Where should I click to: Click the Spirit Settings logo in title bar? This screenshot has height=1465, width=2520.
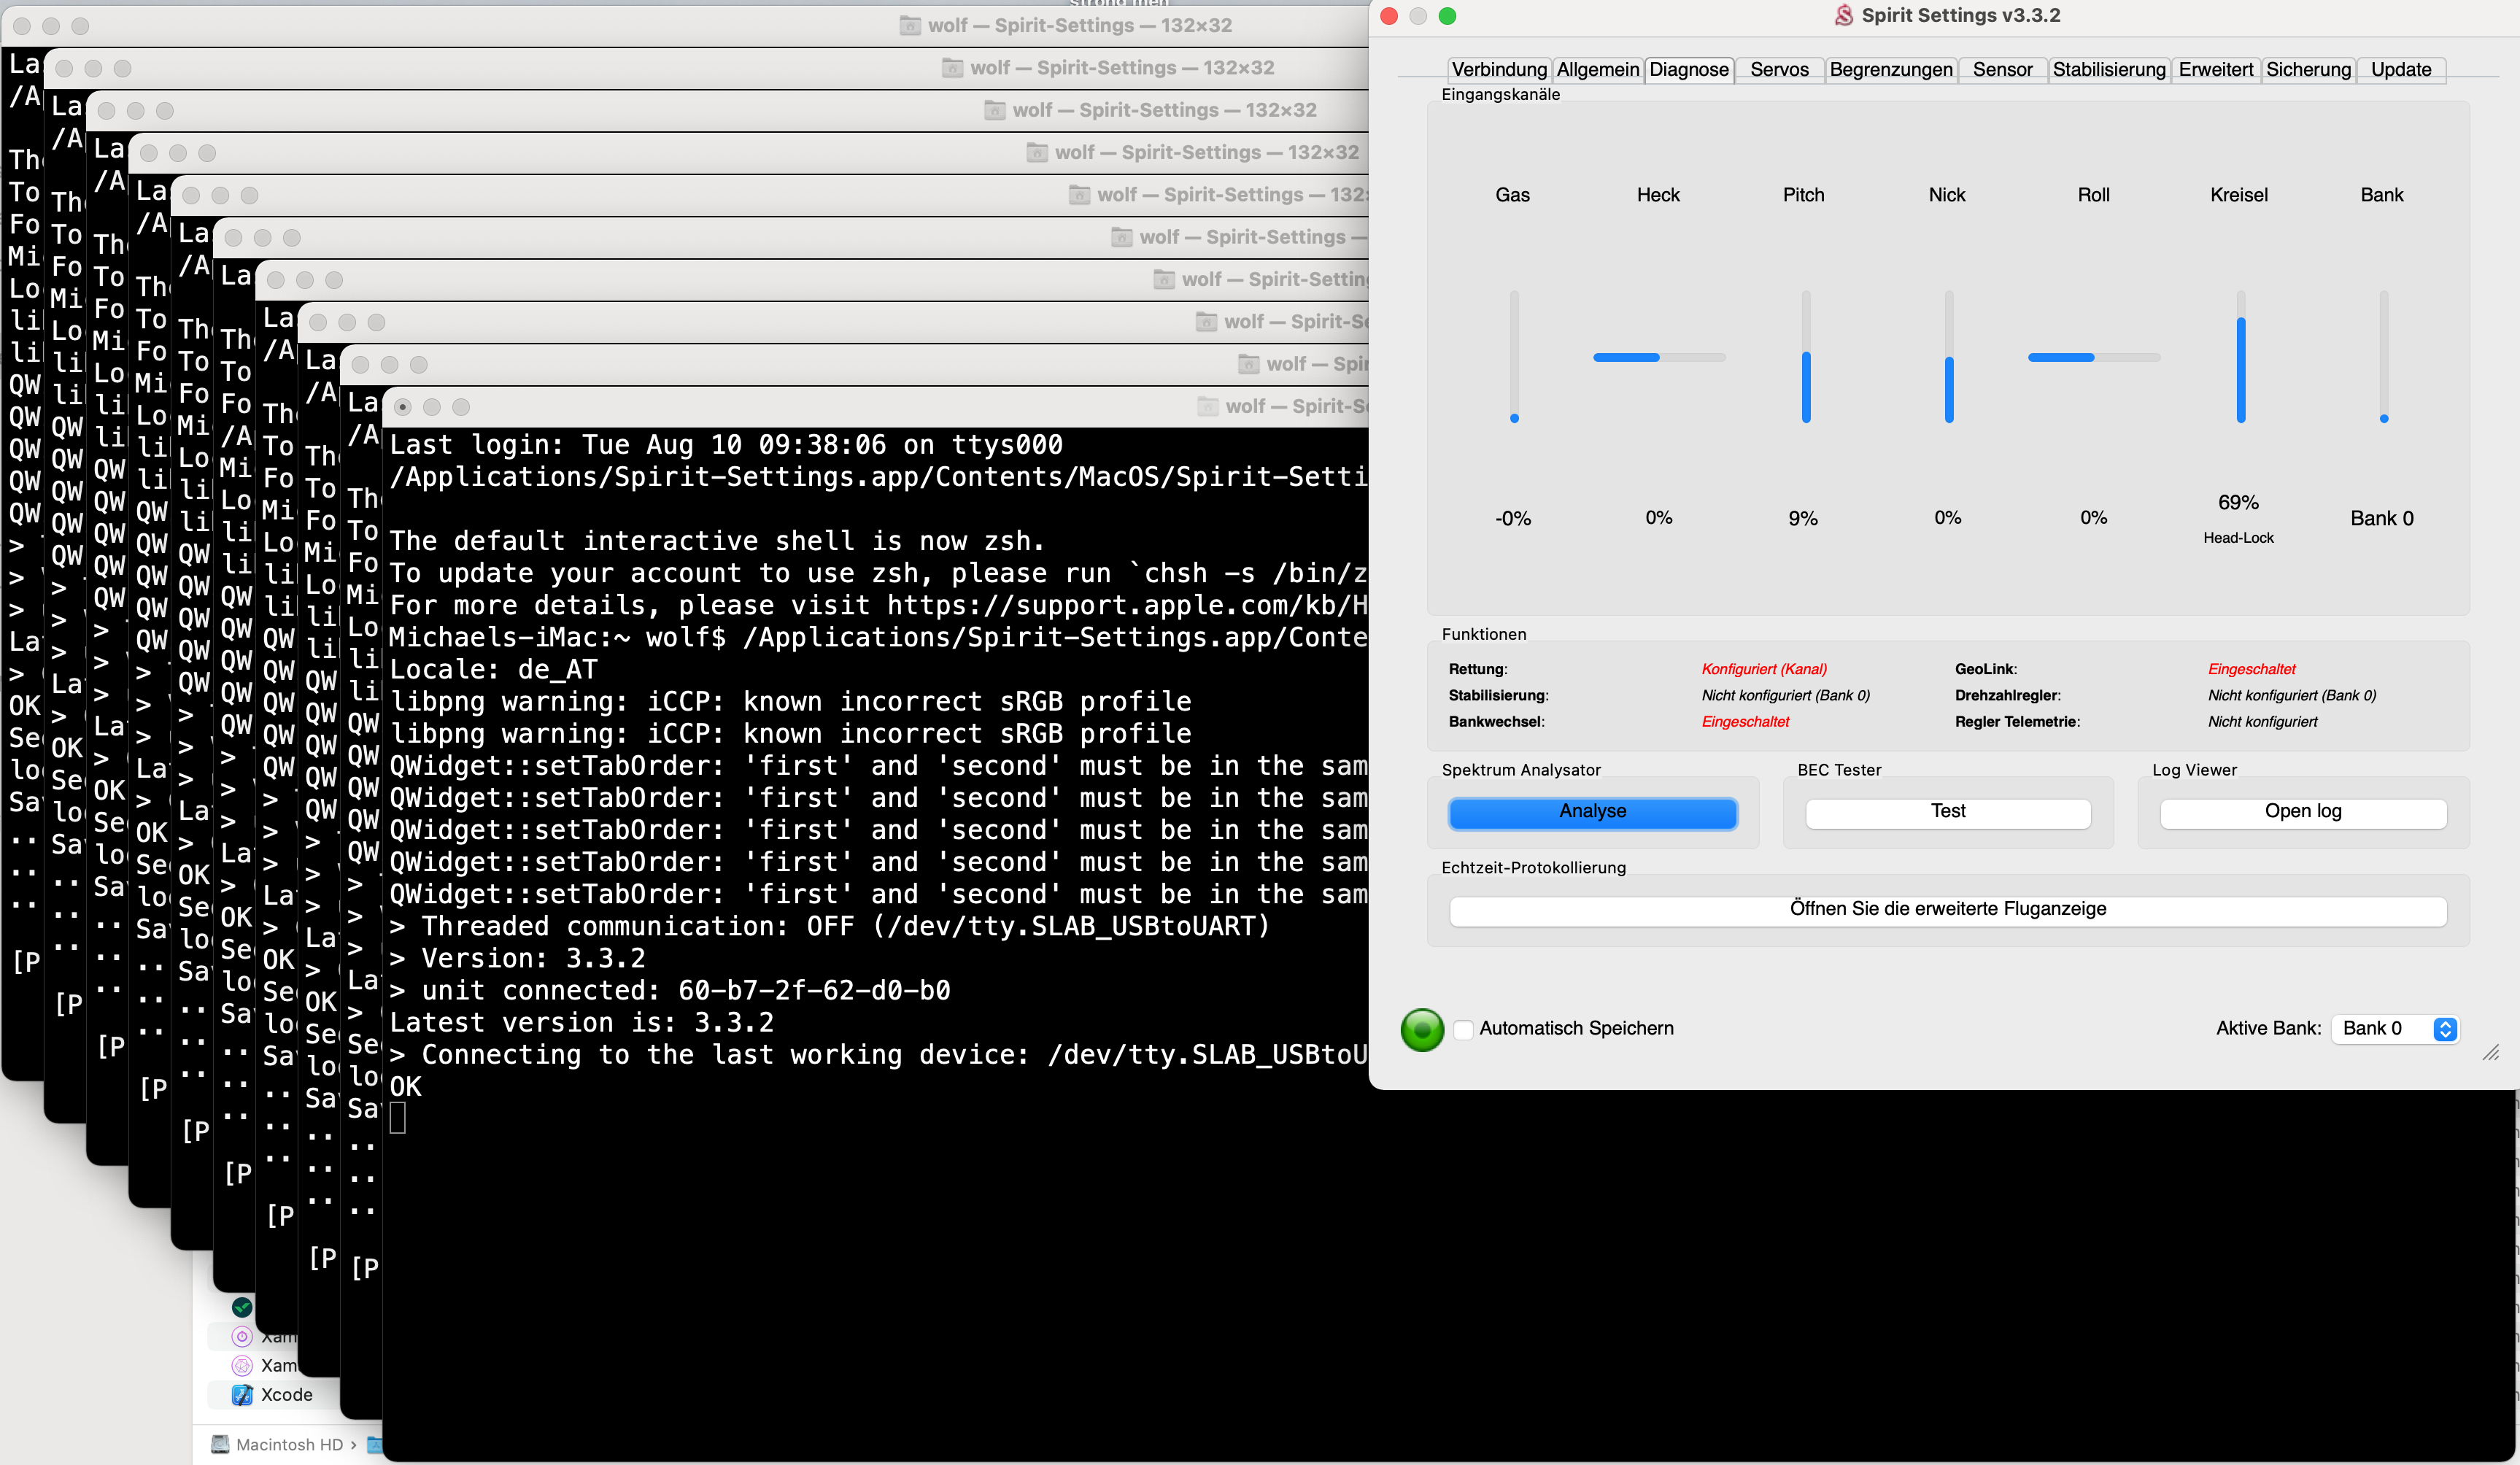1843,15
